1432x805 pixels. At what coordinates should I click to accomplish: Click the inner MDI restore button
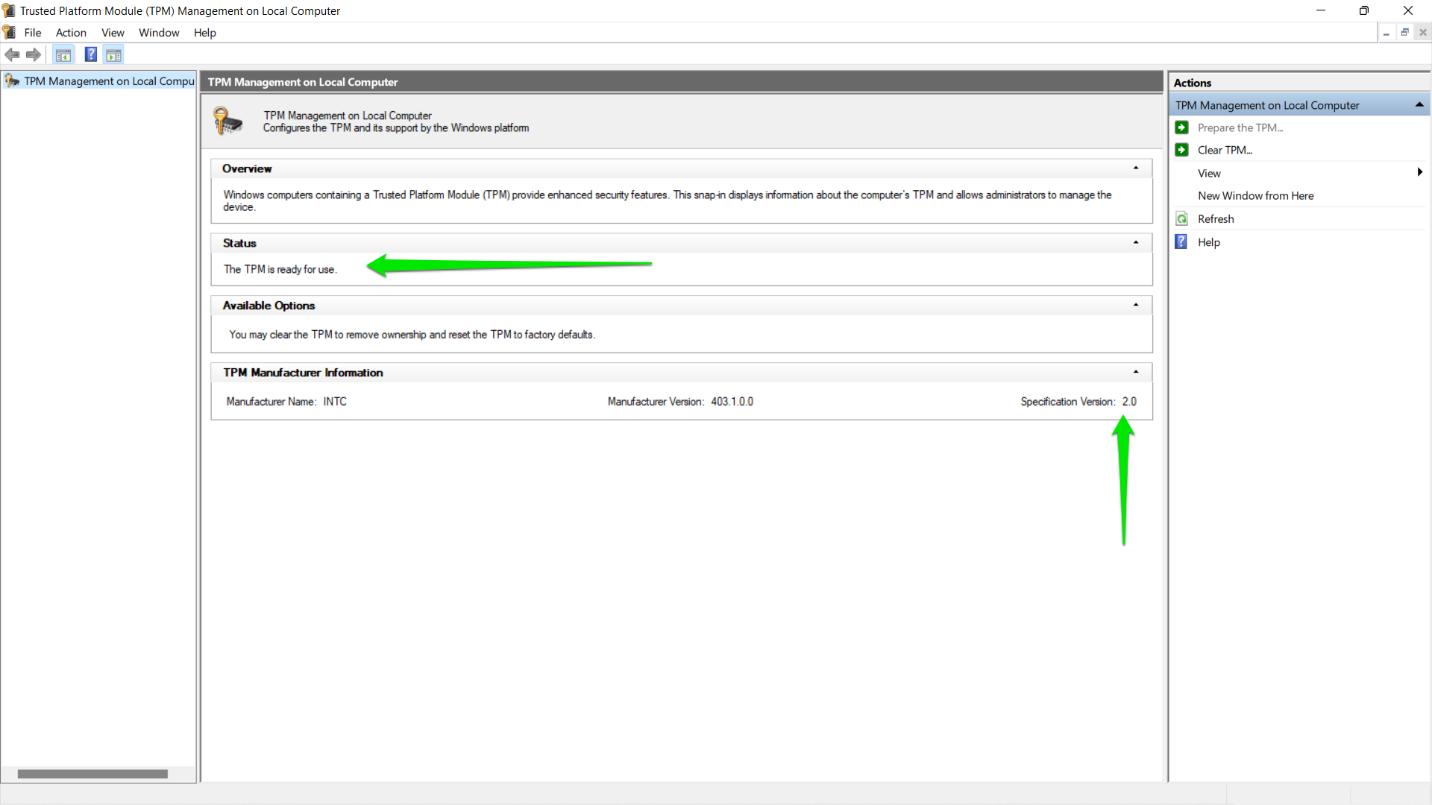point(1404,32)
